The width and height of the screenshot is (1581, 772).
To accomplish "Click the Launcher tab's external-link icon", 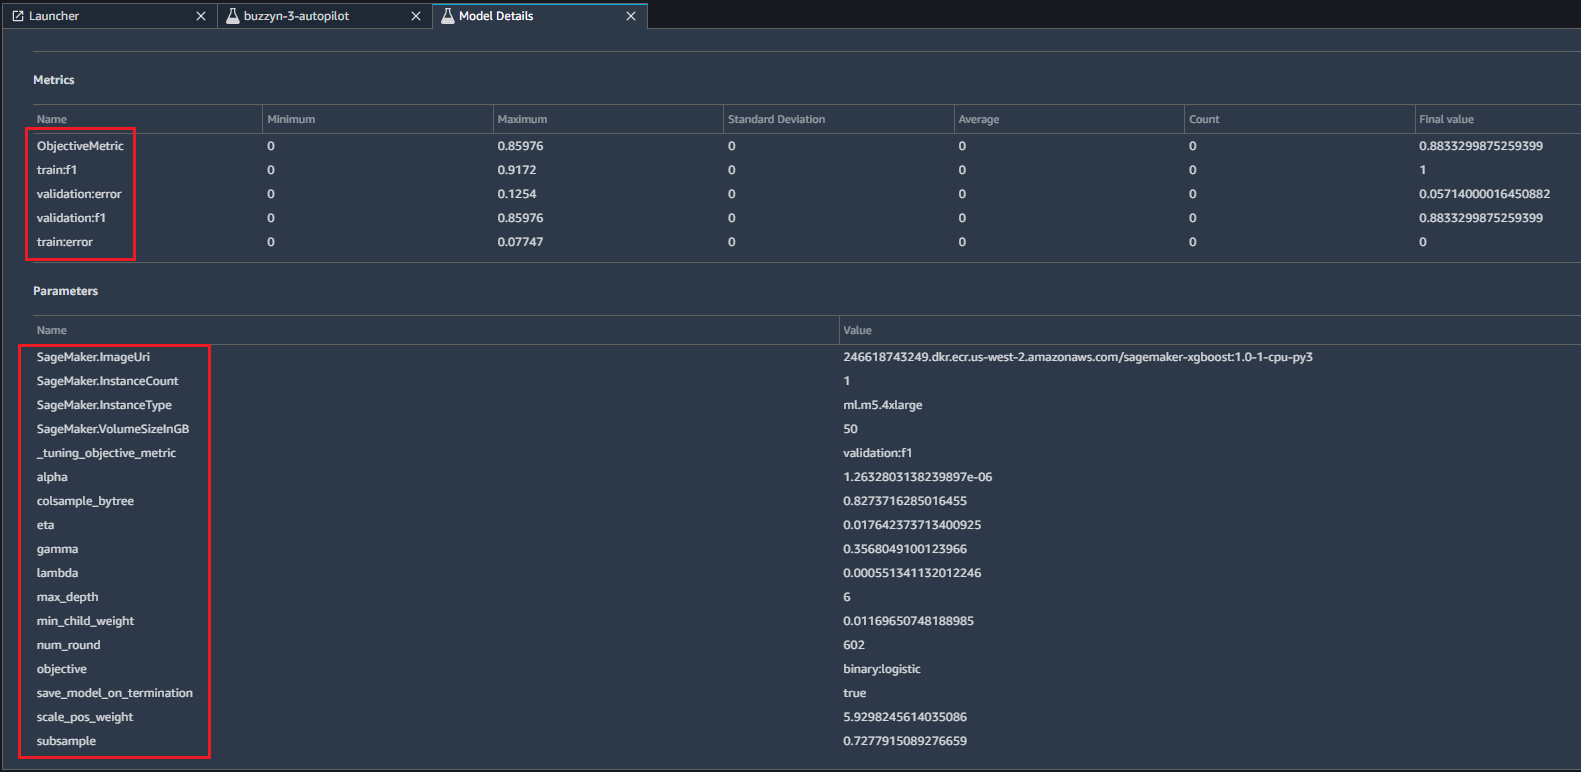I will click(17, 16).
